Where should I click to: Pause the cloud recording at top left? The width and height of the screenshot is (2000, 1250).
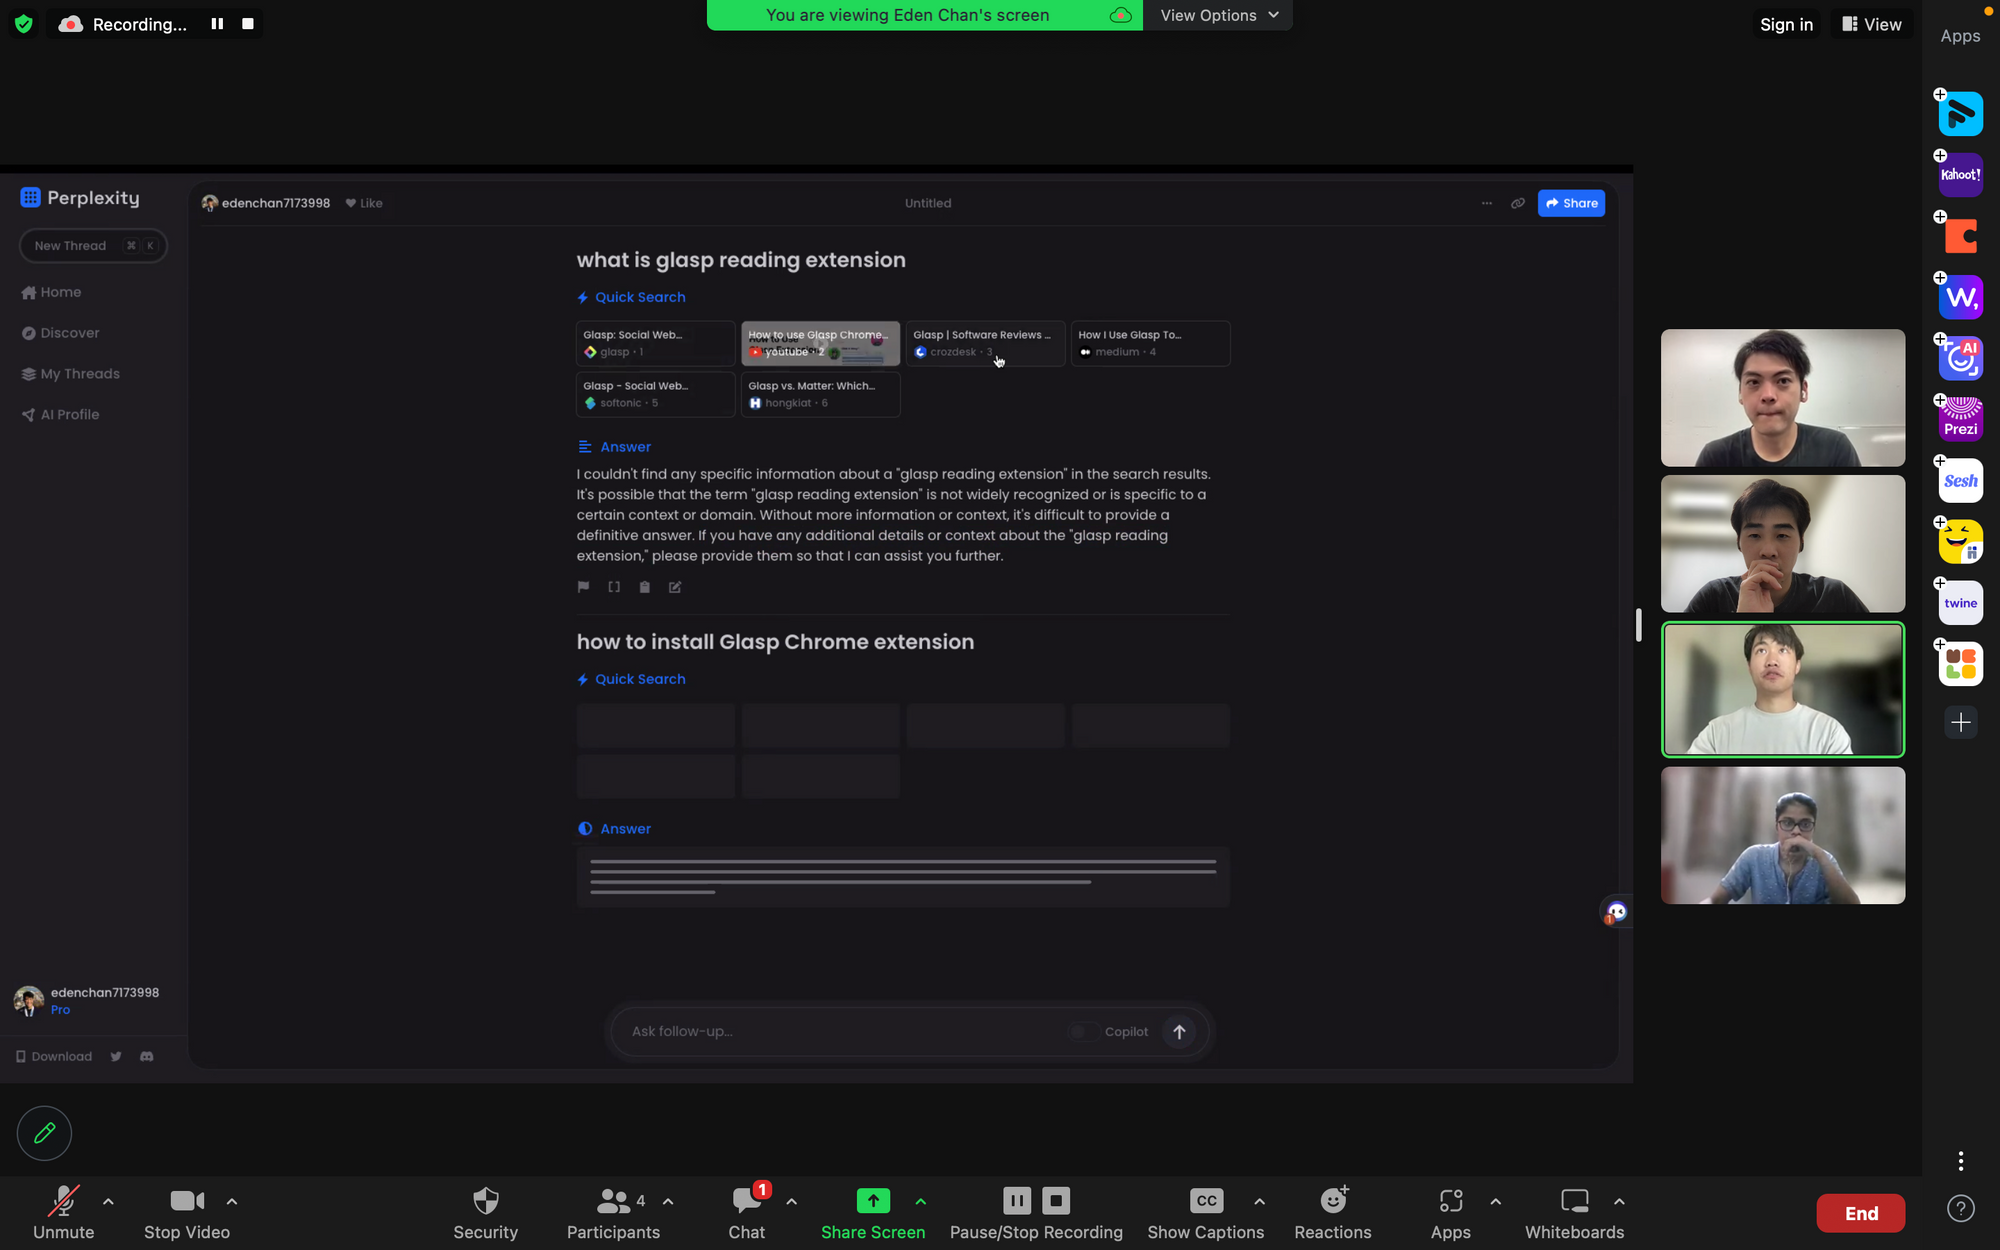pos(217,24)
